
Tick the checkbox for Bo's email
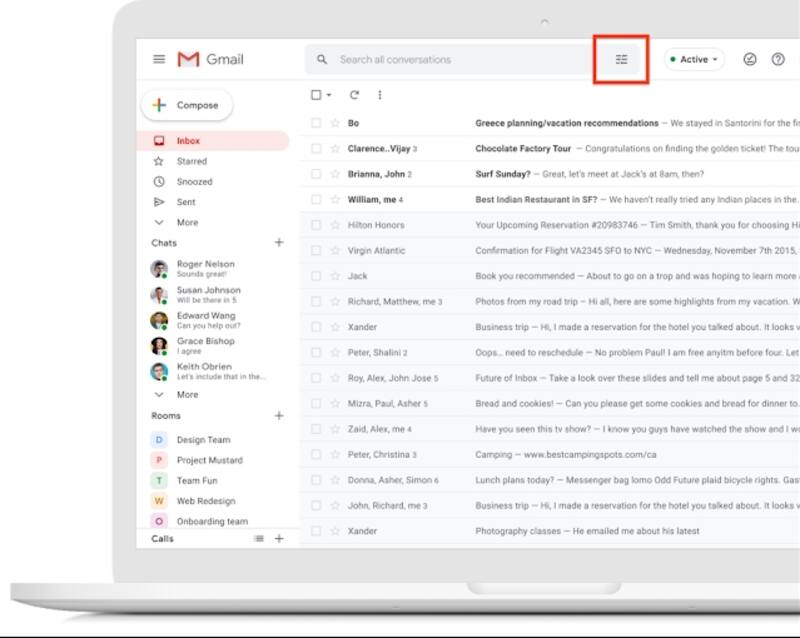tap(316, 123)
